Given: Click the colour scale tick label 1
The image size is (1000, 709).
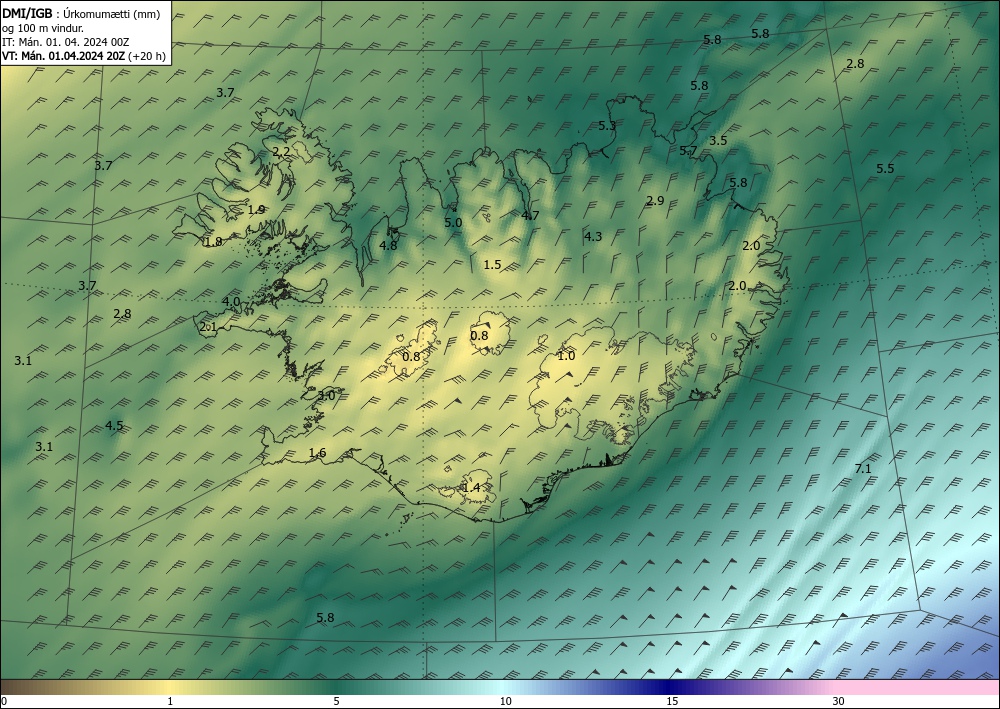Looking at the screenshot, I should pyautogui.click(x=170, y=702).
